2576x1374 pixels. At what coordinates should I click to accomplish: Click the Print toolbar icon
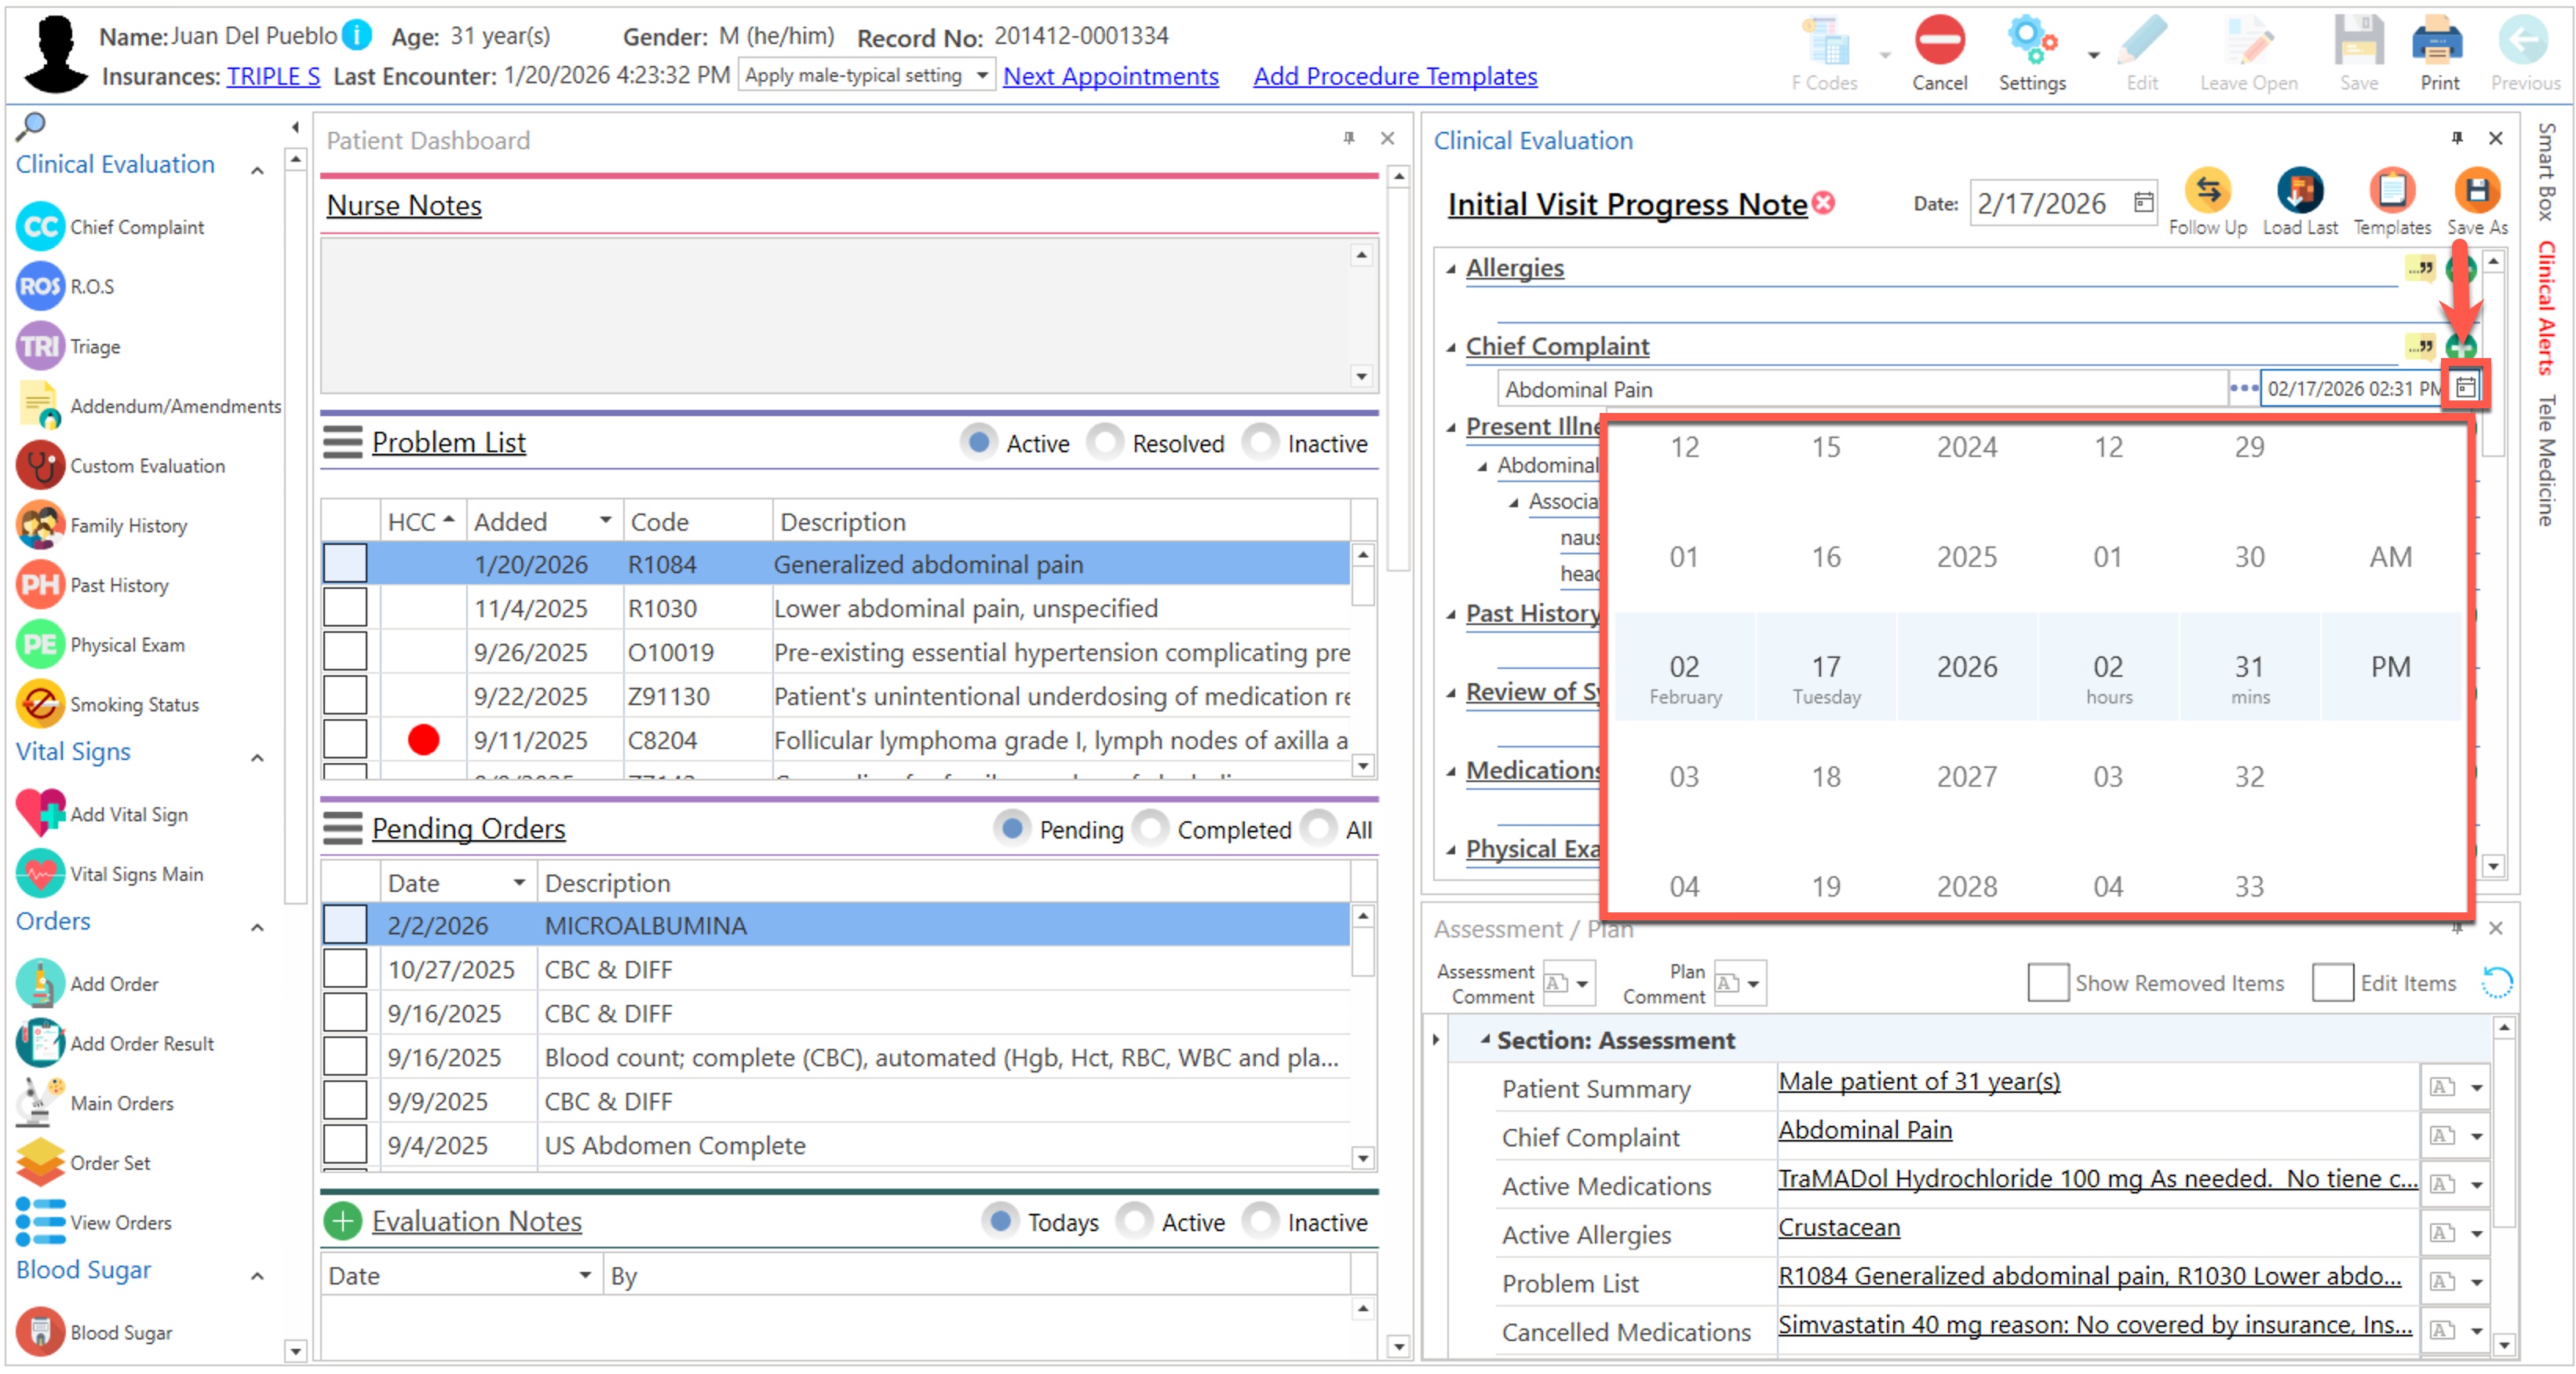point(2437,42)
